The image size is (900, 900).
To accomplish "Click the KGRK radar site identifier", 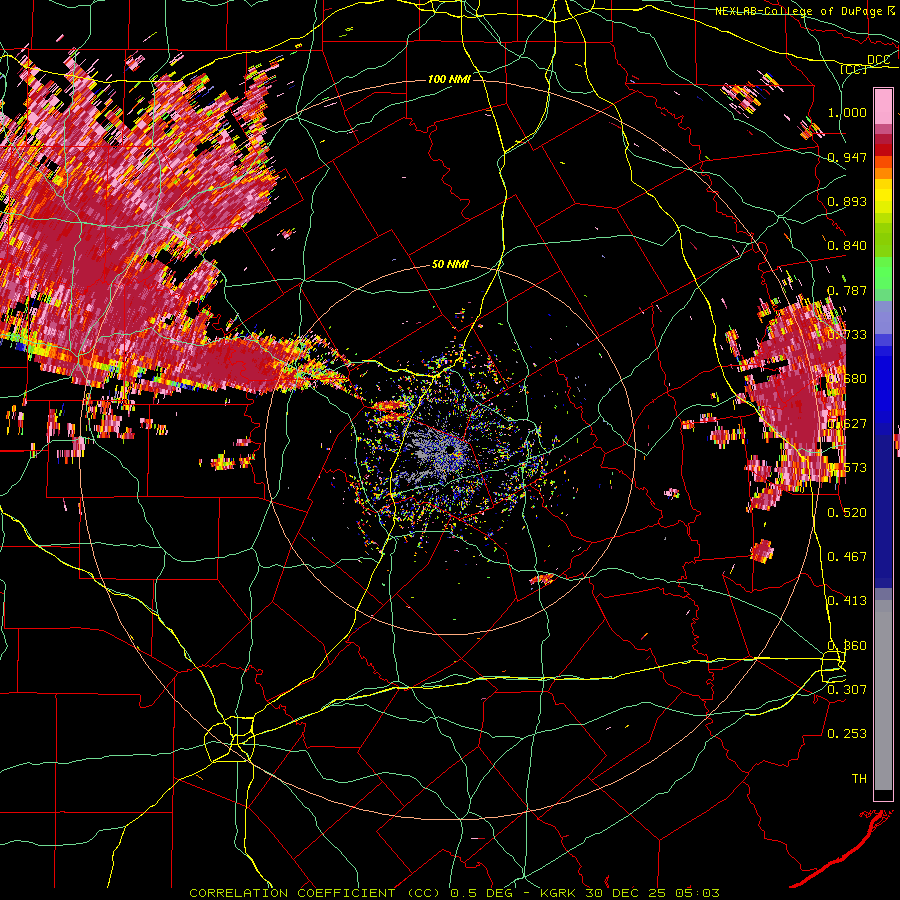I will [560, 893].
